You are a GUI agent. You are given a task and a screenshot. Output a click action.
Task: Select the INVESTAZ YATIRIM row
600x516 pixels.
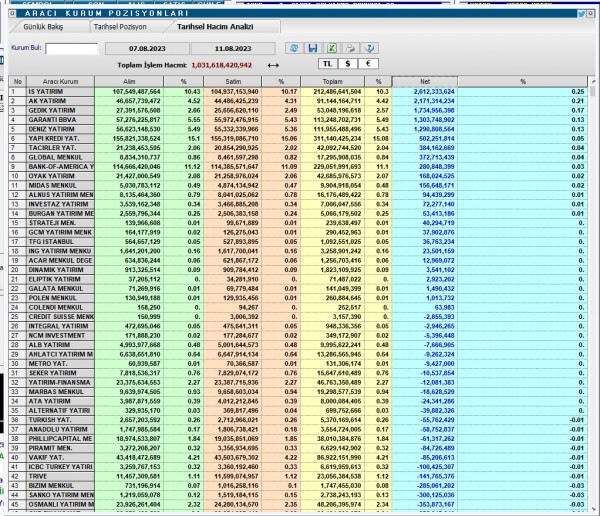[x=298, y=204]
